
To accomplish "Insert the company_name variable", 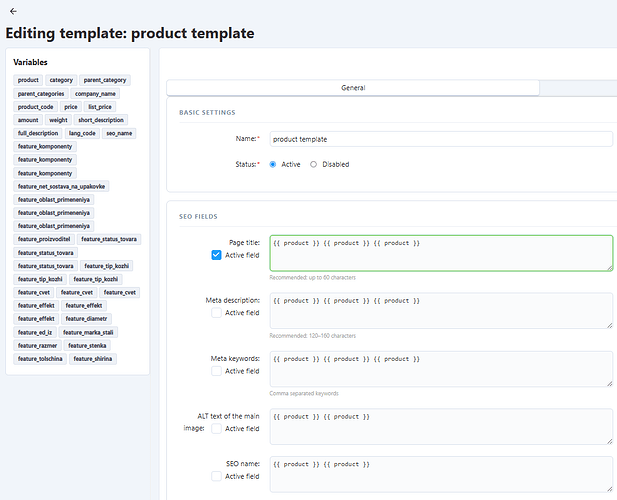I will 95,94.
